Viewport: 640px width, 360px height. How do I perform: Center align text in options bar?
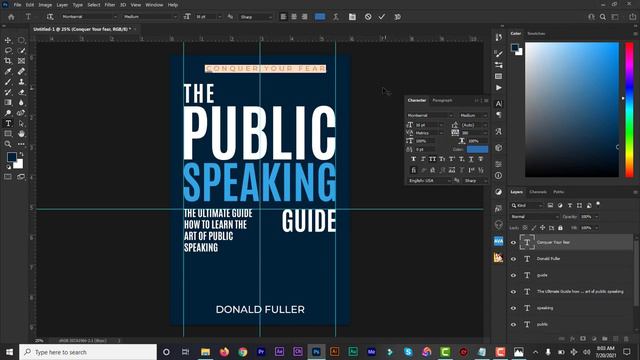tap(294, 17)
